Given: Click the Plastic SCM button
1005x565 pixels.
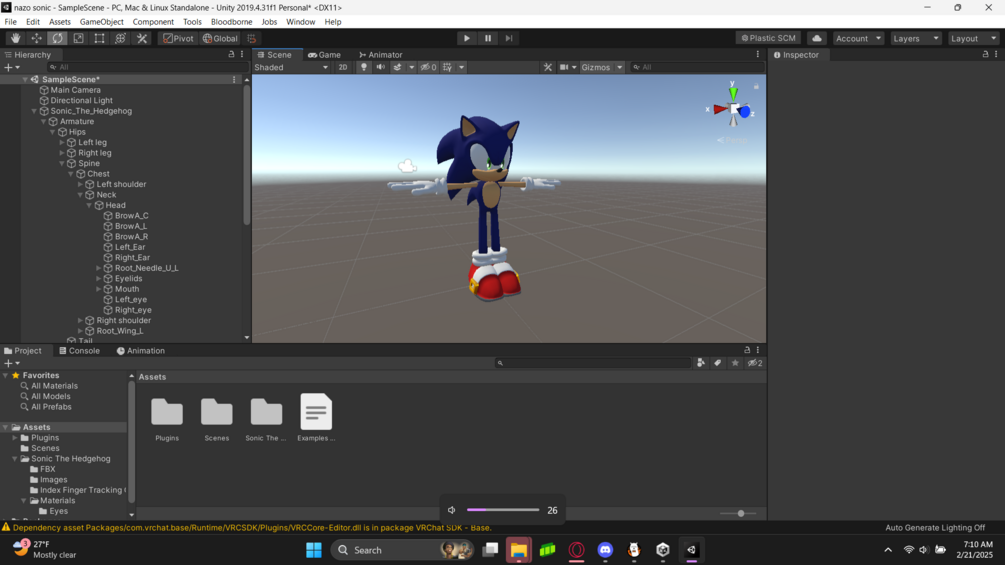Looking at the screenshot, I should tap(768, 38).
